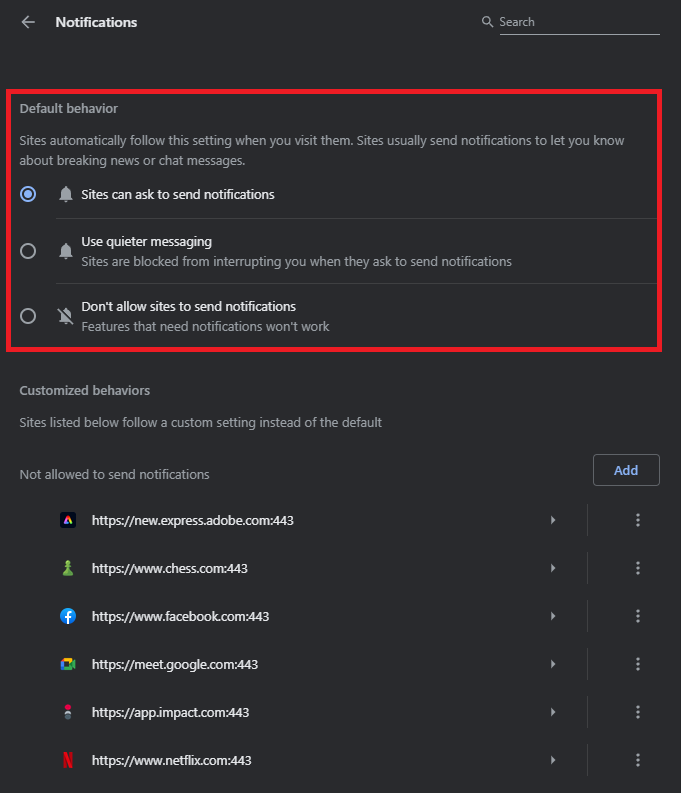Open more actions for app.impact.com
This screenshot has height=793, width=681.
click(x=637, y=712)
